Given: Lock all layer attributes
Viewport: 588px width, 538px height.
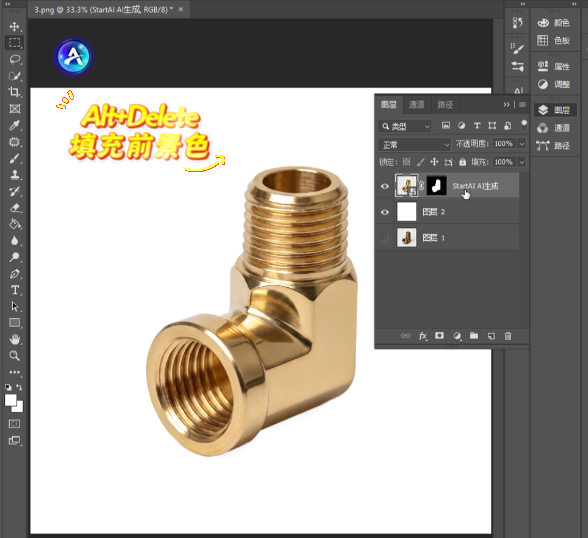Looking at the screenshot, I should pyautogui.click(x=463, y=162).
